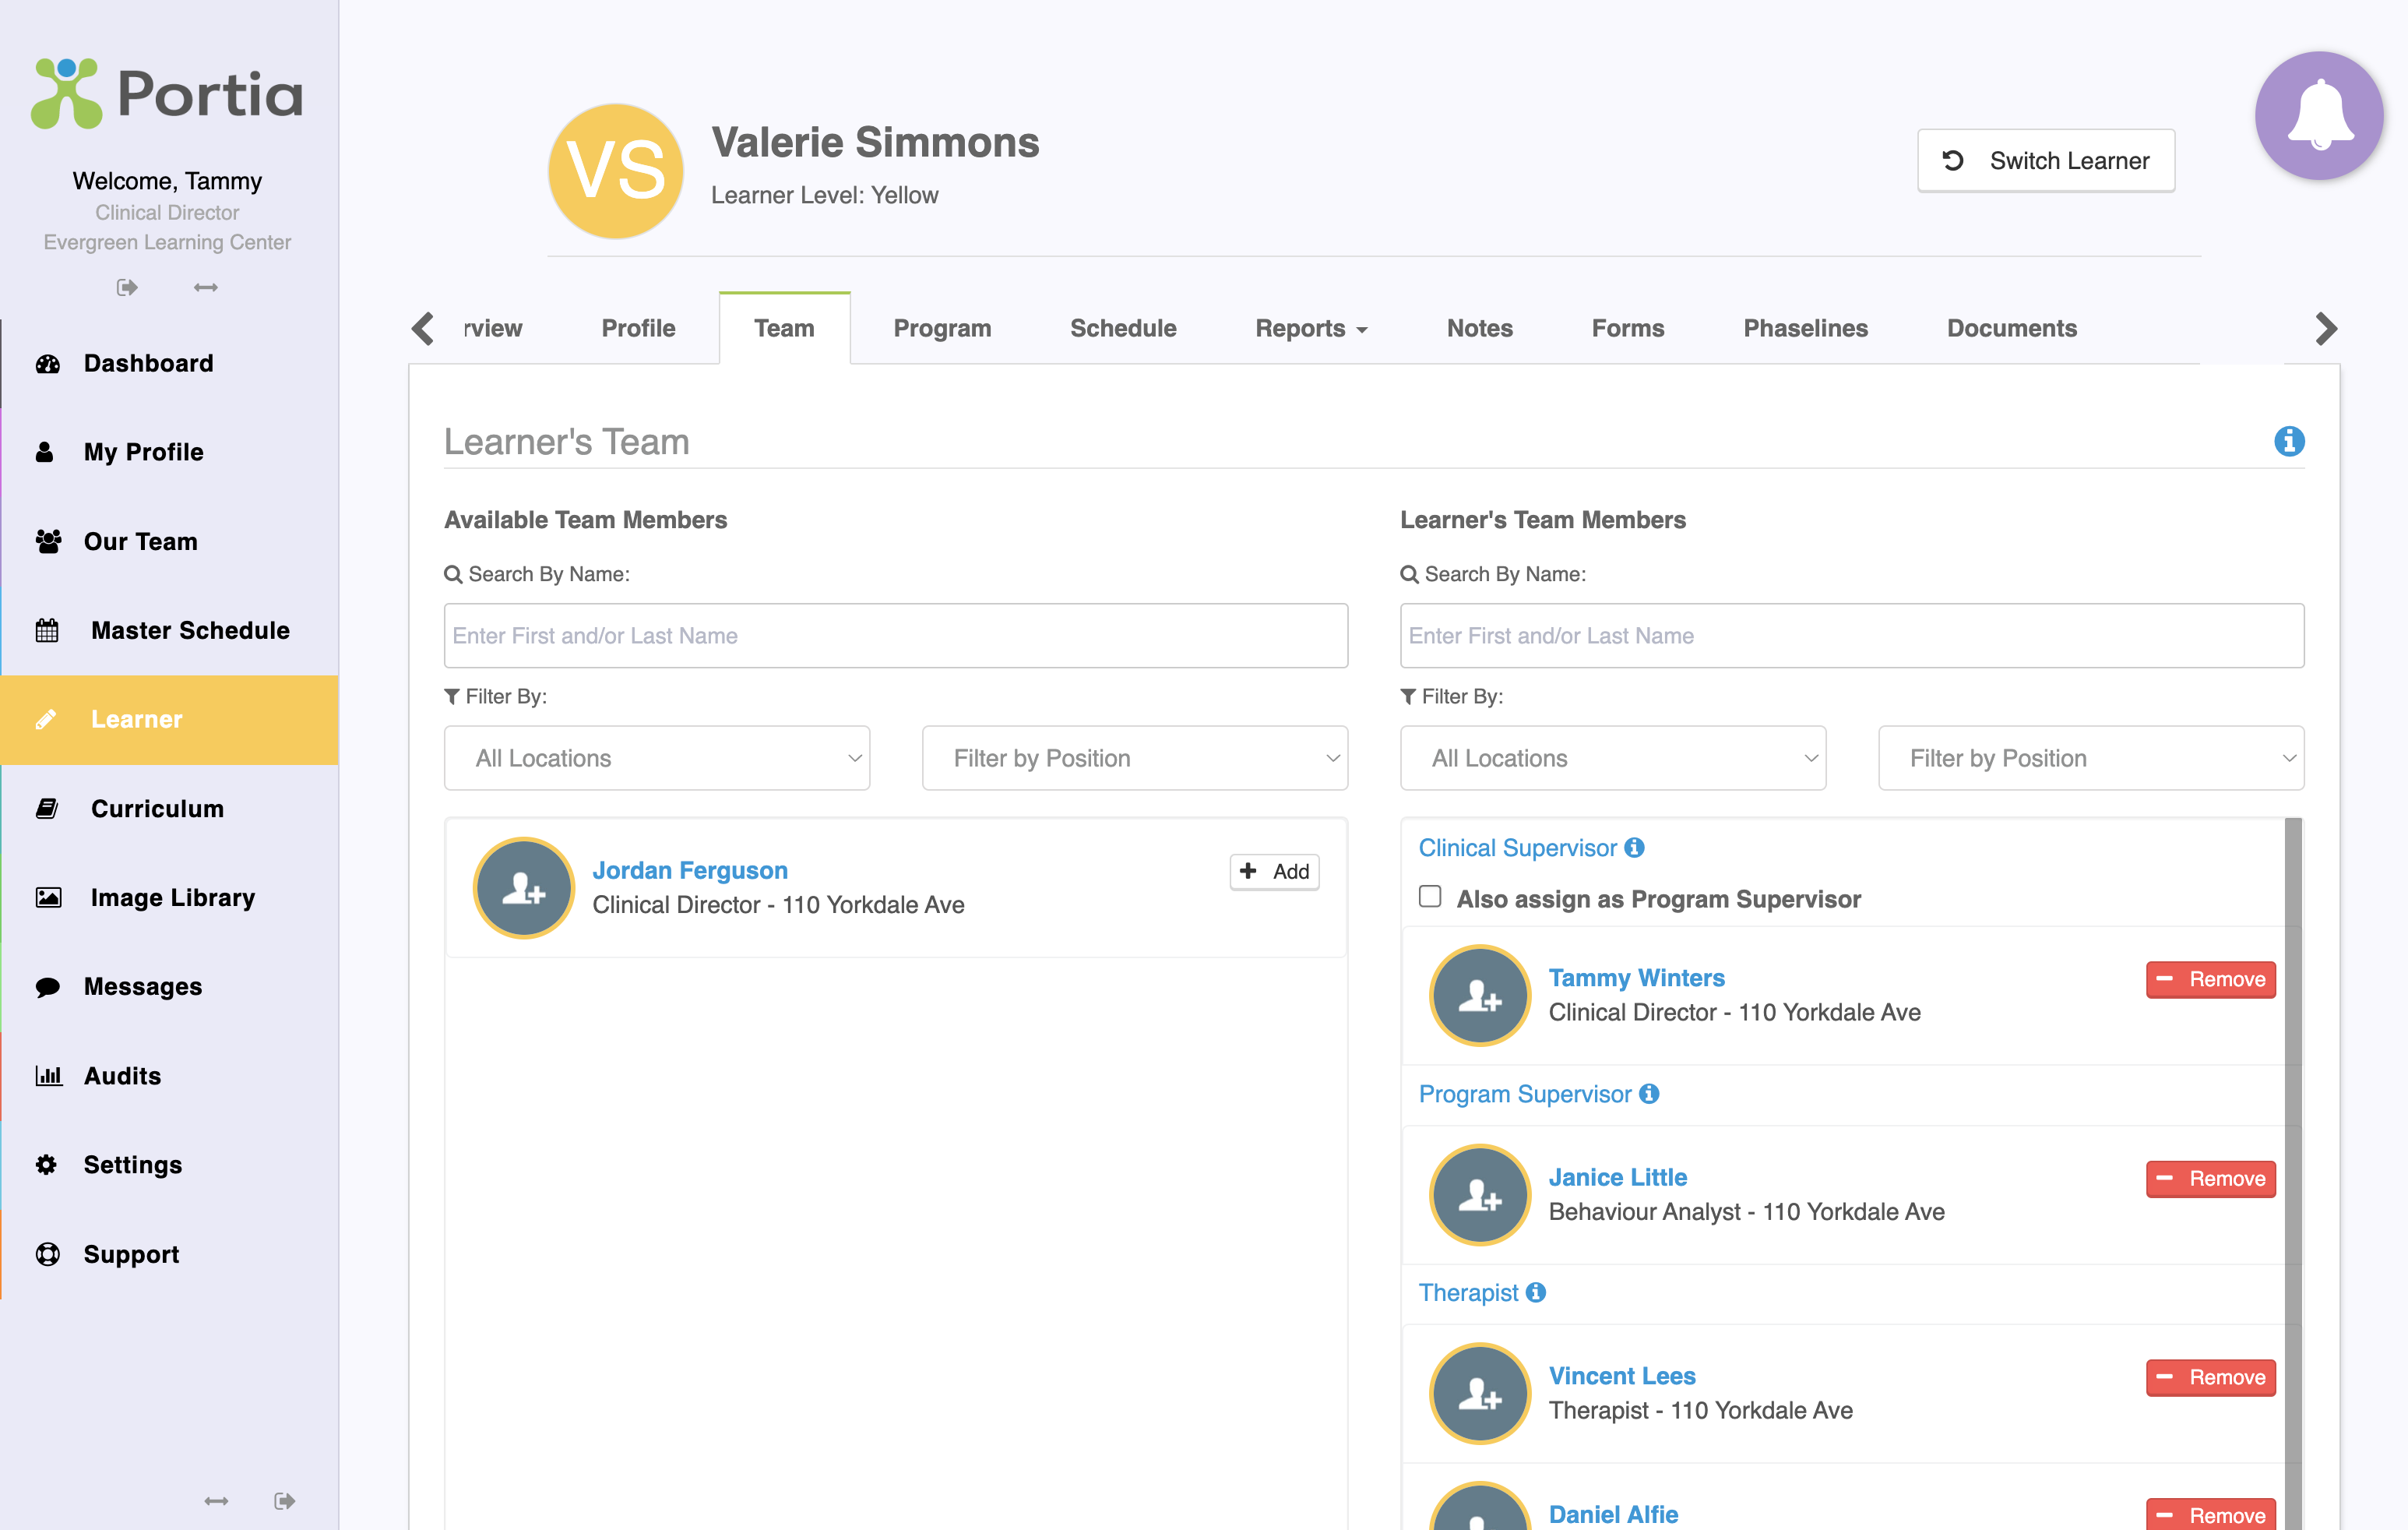
Task: Click the top sidebar collapse arrows icon
Action: [205, 287]
